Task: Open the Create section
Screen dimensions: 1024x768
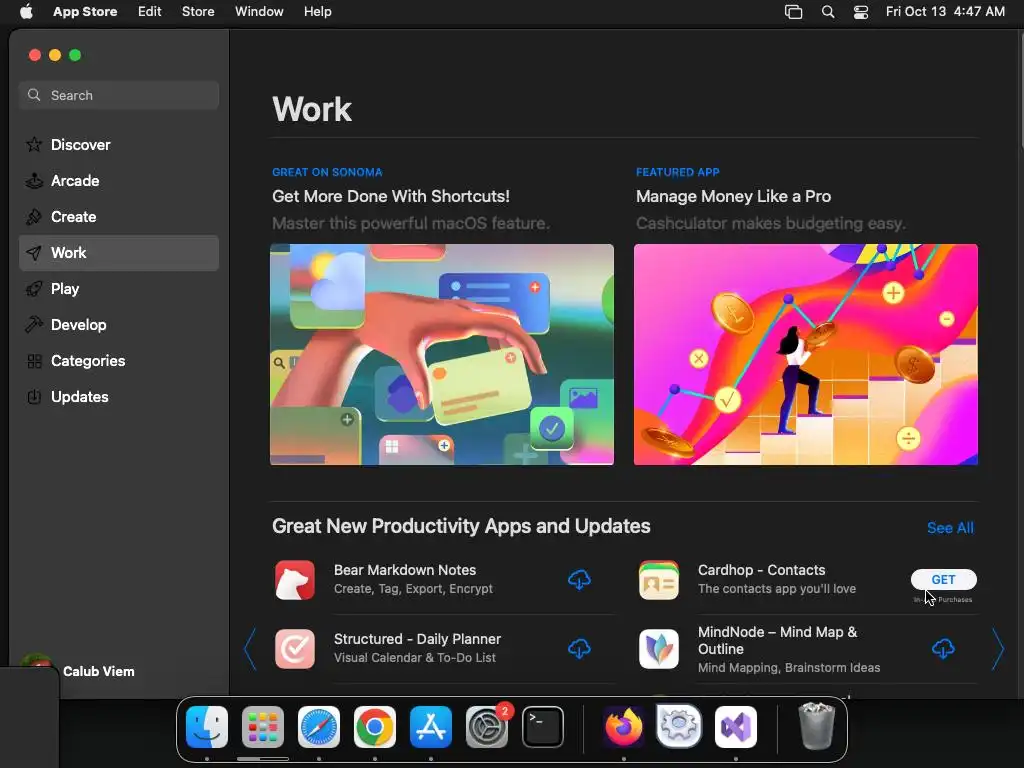Action: pos(119,216)
